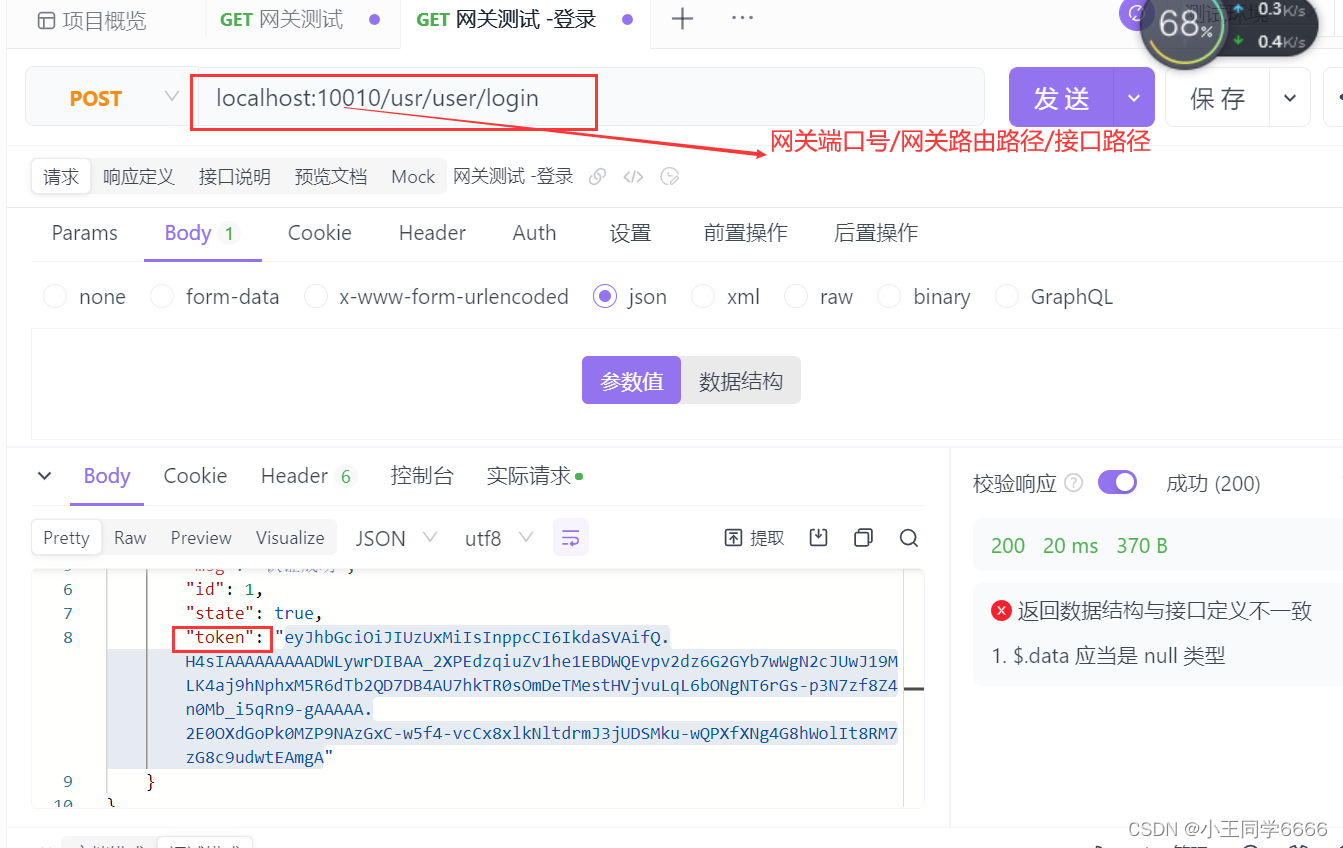Viewport: 1343px width, 848px height.
Task: Switch to 数据结构 view
Action: (x=741, y=381)
